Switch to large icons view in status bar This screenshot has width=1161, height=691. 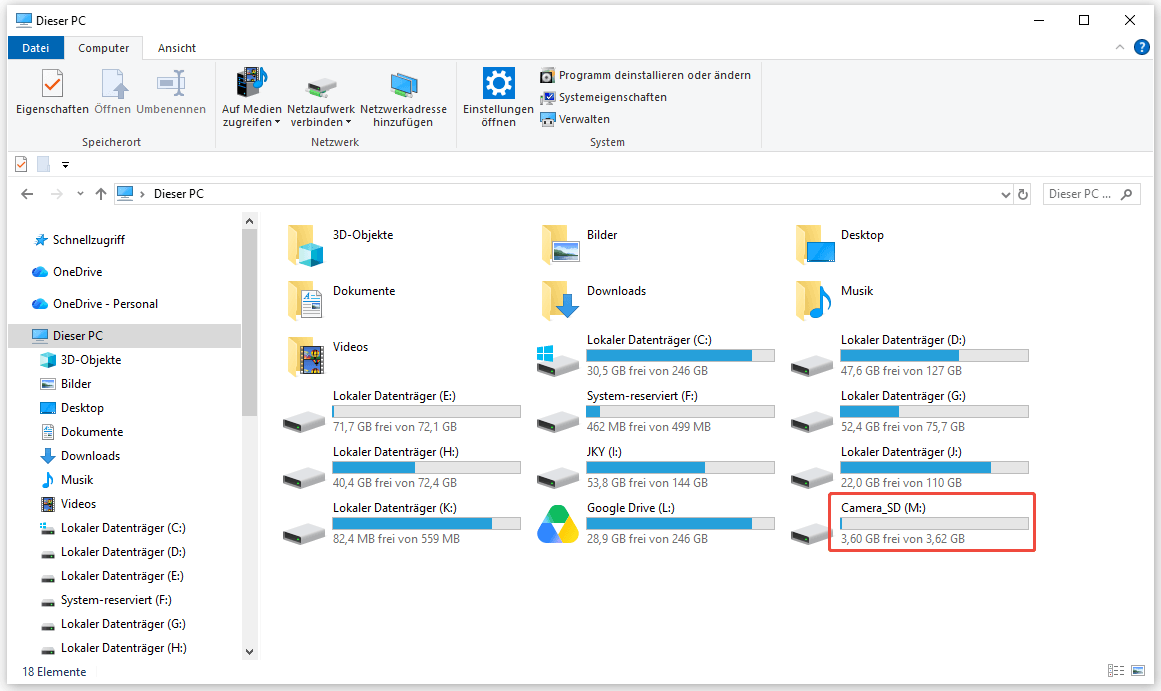coord(1138,671)
